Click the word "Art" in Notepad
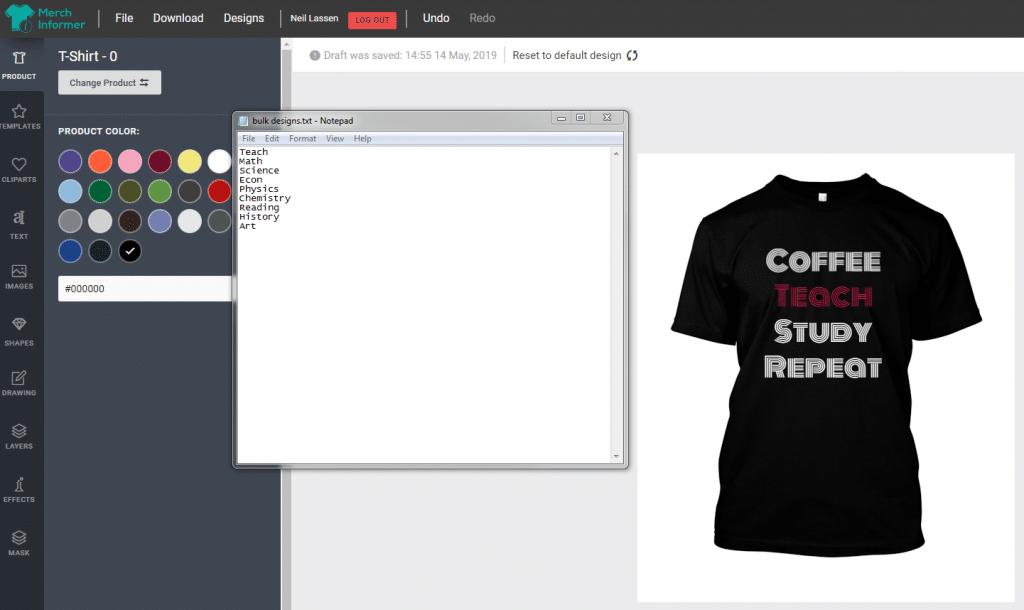This screenshot has height=610, width=1024. pyautogui.click(x=248, y=226)
